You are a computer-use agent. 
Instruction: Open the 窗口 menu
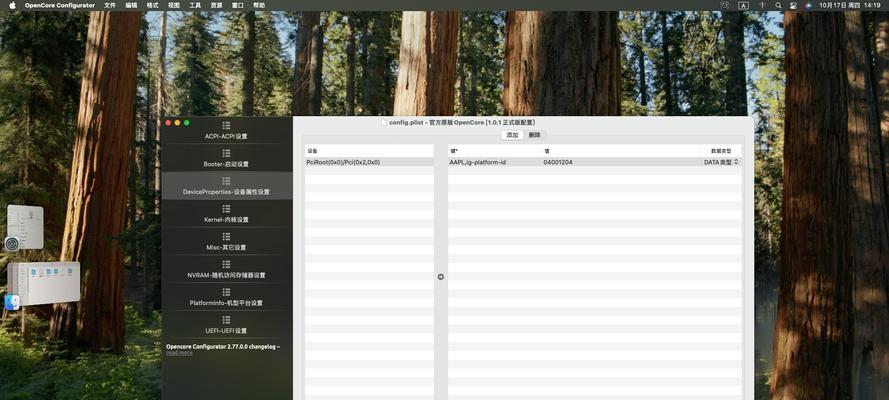[x=238, y=5]
